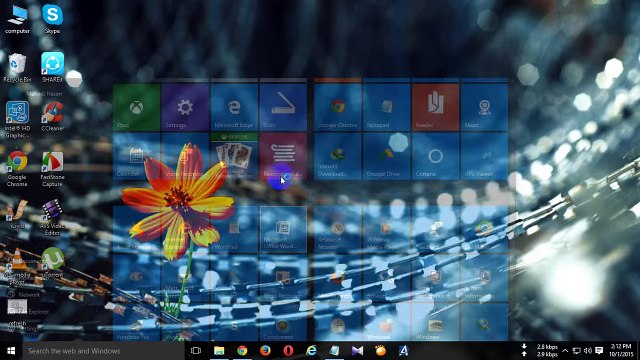Open the purple Settings tile
Viewport: 640px width, 360px height.
(185, 107)
